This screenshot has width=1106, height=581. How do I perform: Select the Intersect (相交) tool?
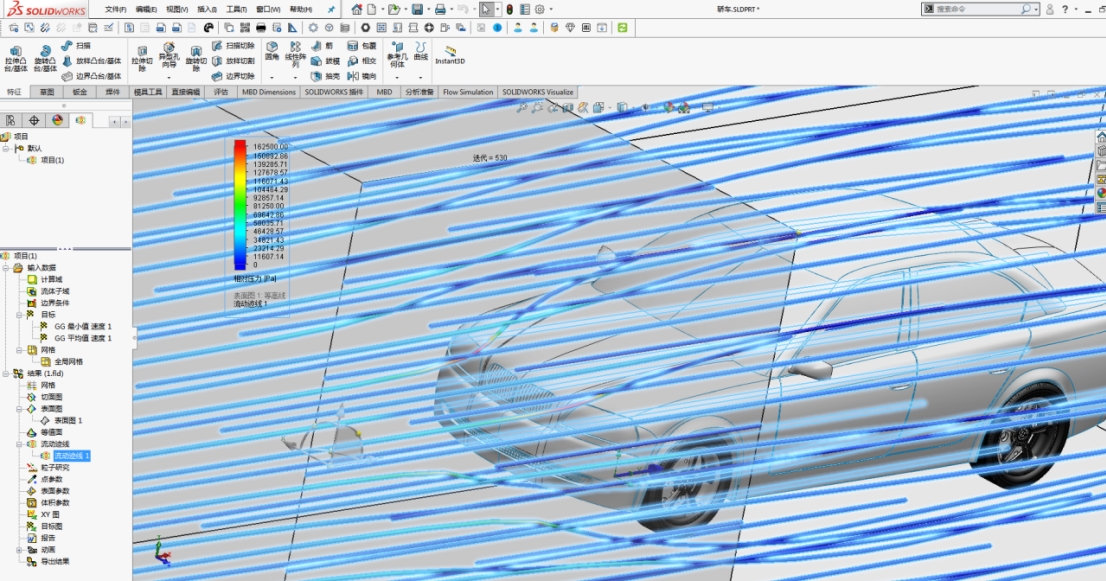[x=362, y=61]
